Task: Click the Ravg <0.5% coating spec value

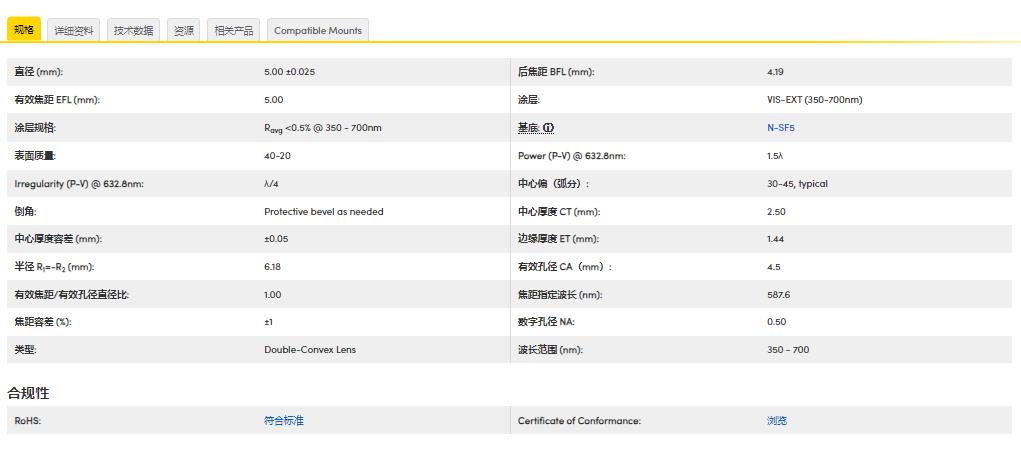Action: pyautogui.click(x=322, y=128)
